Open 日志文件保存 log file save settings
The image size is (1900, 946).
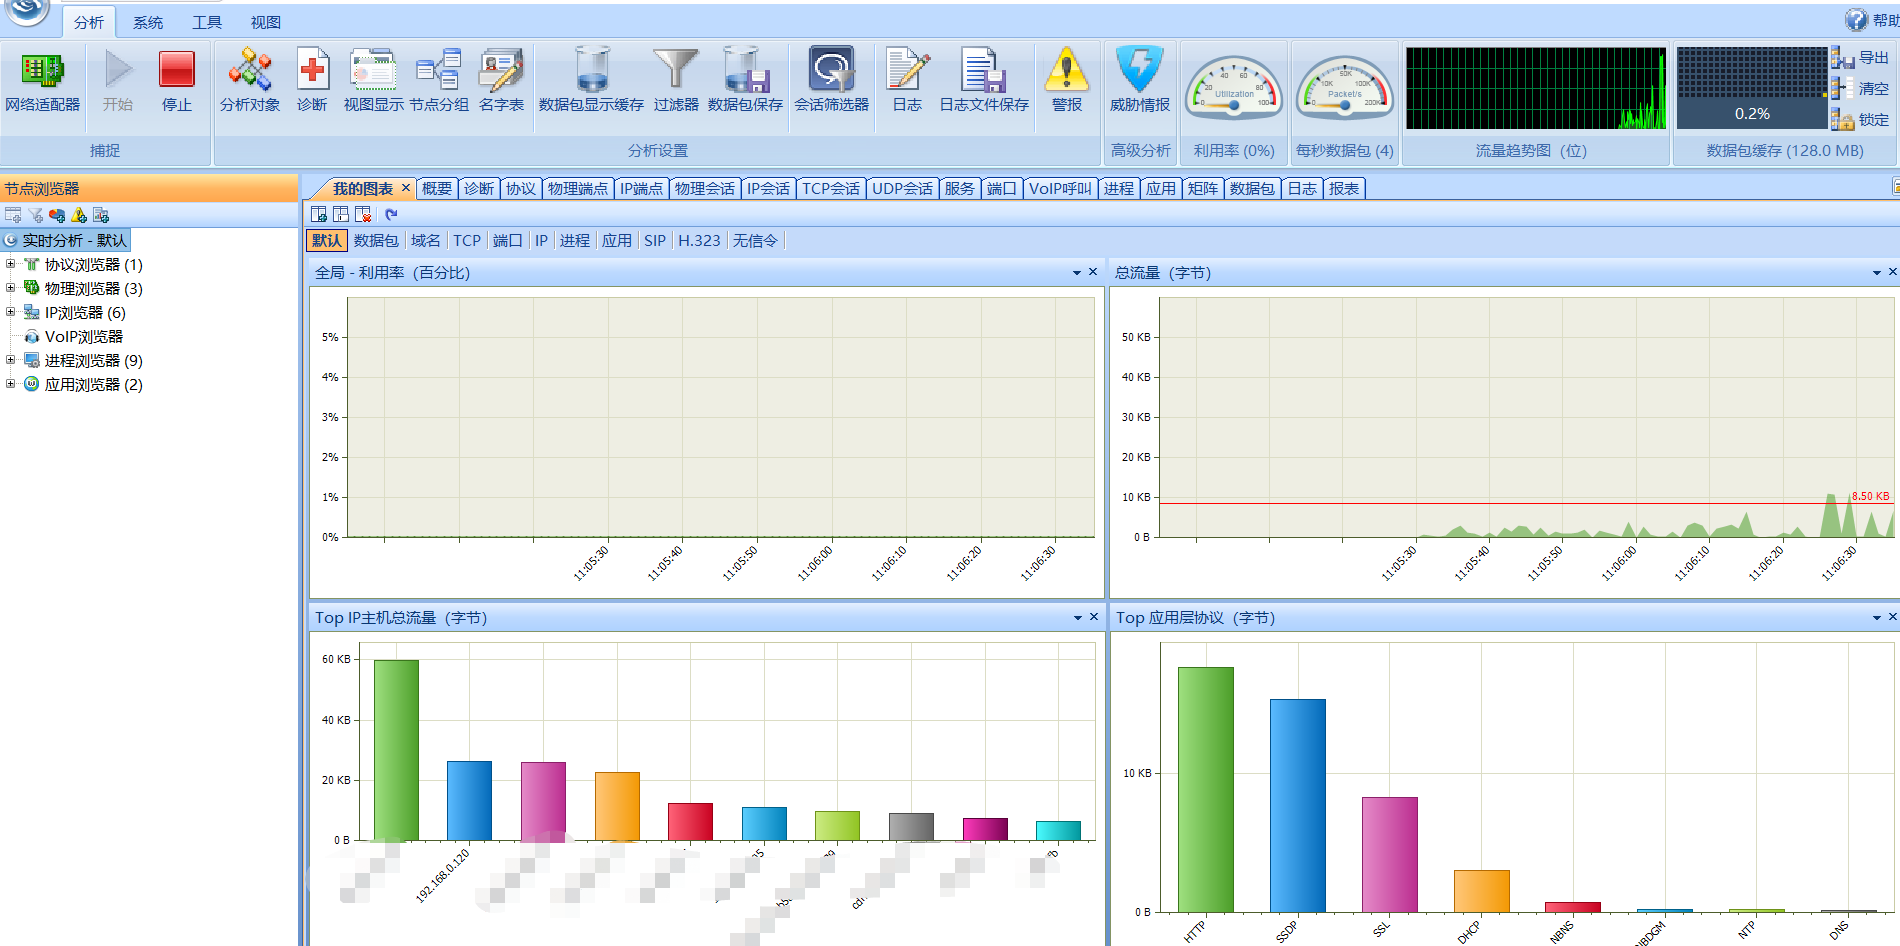(x=984, y=82)
